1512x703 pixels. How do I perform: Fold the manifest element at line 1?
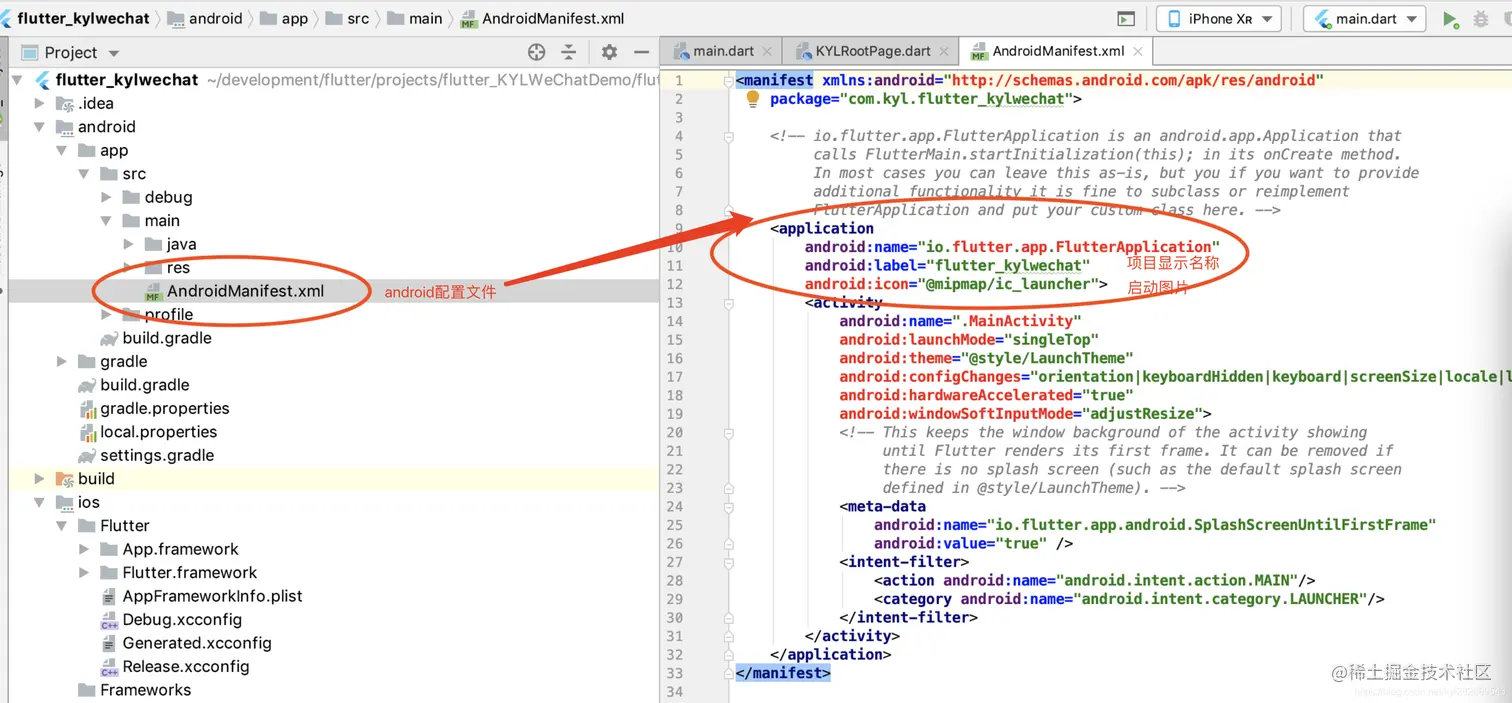pyautogui.click(x=729, y=80)
